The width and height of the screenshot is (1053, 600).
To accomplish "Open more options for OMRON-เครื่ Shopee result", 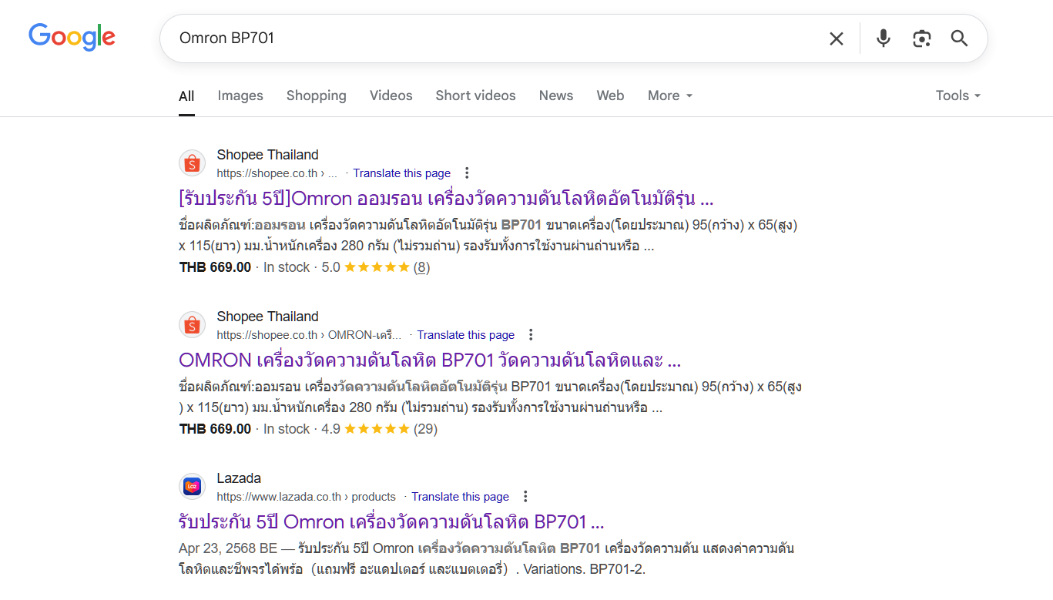I will tap(531, 335).
